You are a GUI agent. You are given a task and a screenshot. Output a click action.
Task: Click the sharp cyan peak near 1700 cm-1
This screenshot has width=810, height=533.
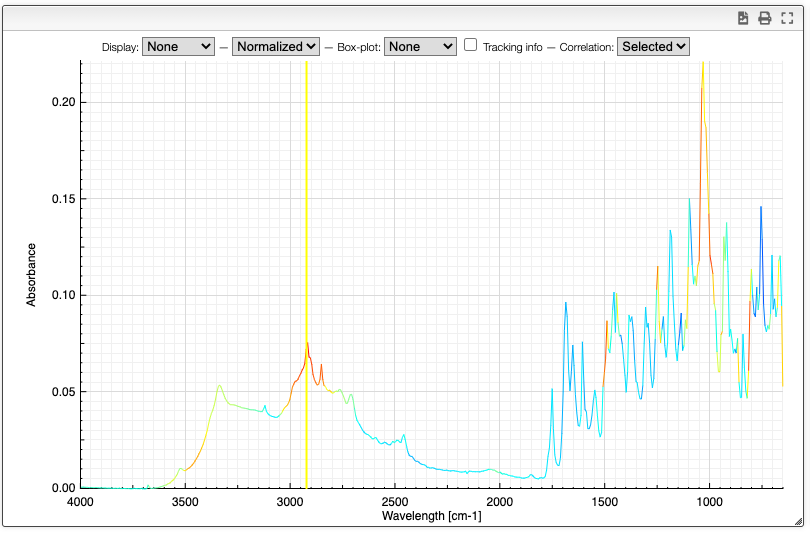tap(565, 303)
